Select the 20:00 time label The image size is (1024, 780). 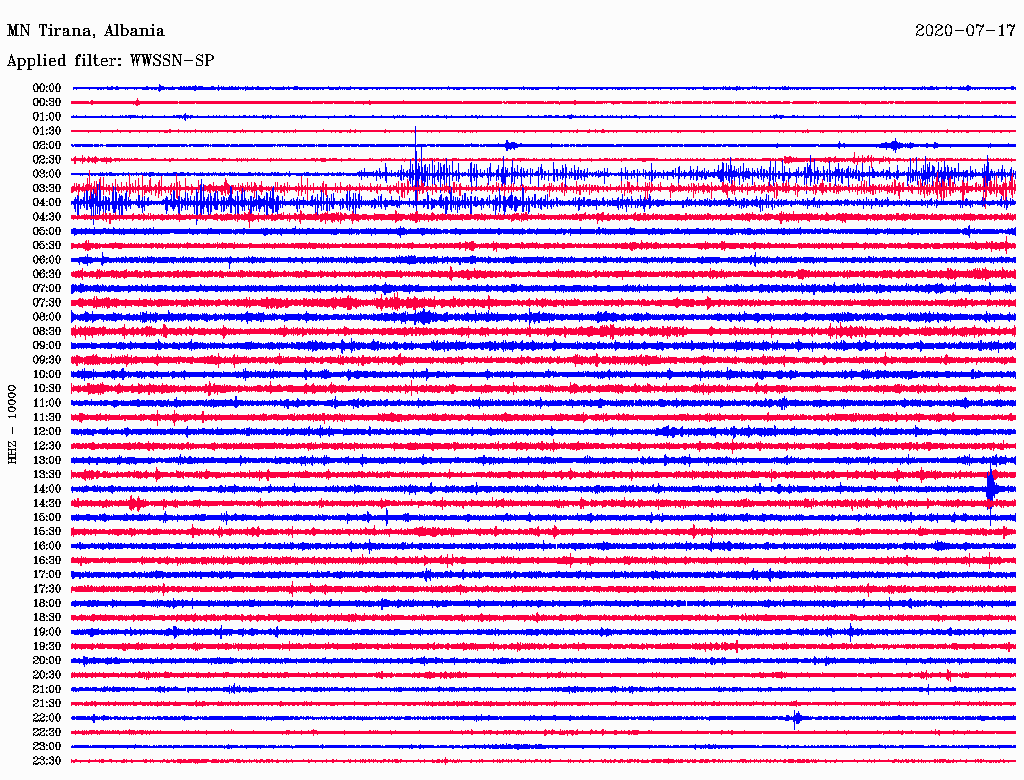47,660
